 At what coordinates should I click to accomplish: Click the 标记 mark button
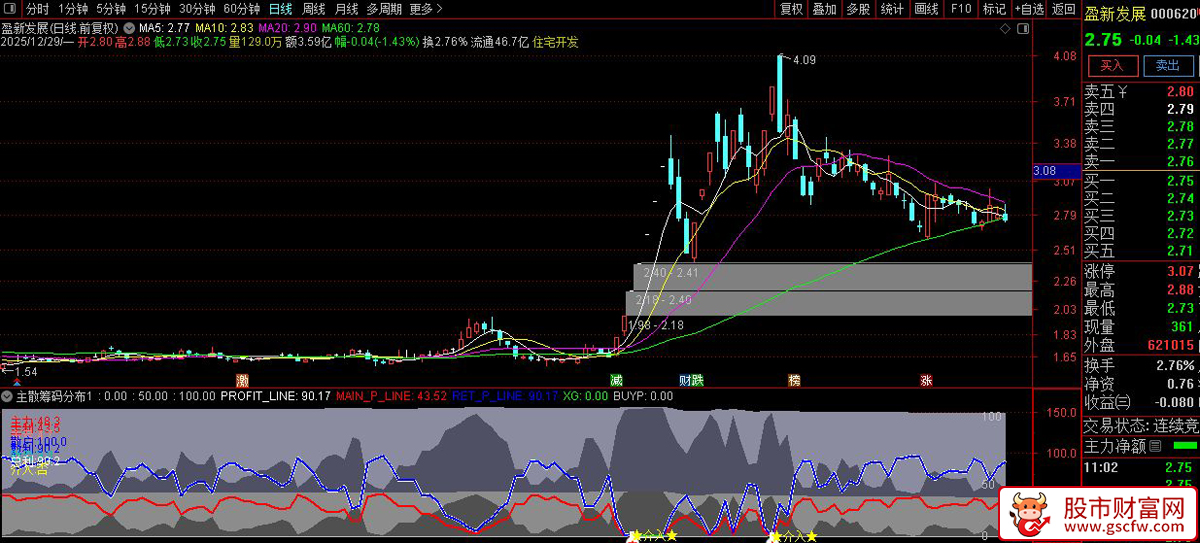[994, 9]
